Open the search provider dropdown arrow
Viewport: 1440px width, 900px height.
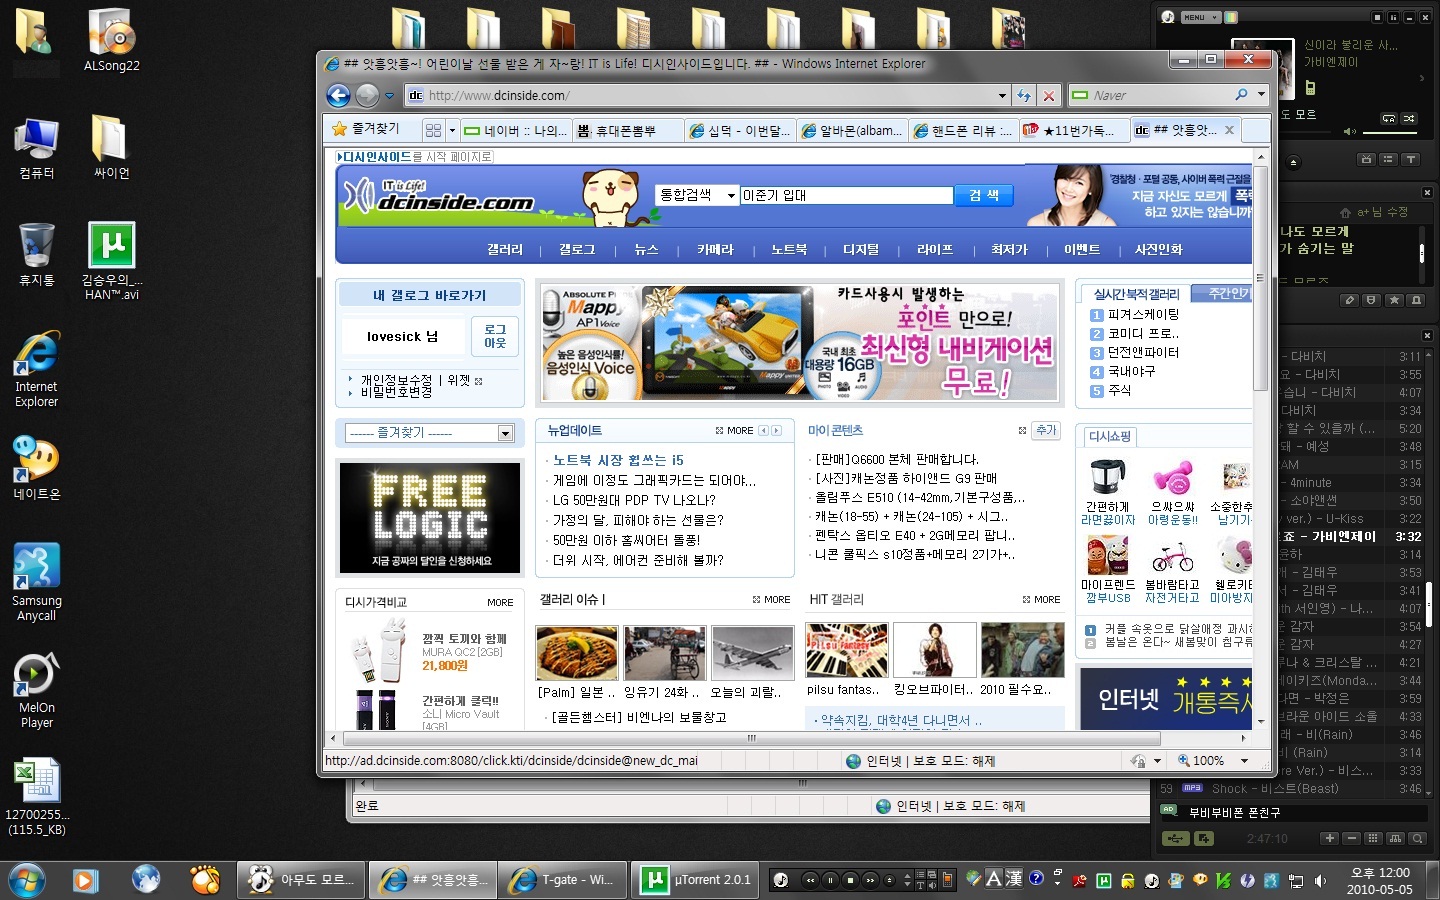1261,95
